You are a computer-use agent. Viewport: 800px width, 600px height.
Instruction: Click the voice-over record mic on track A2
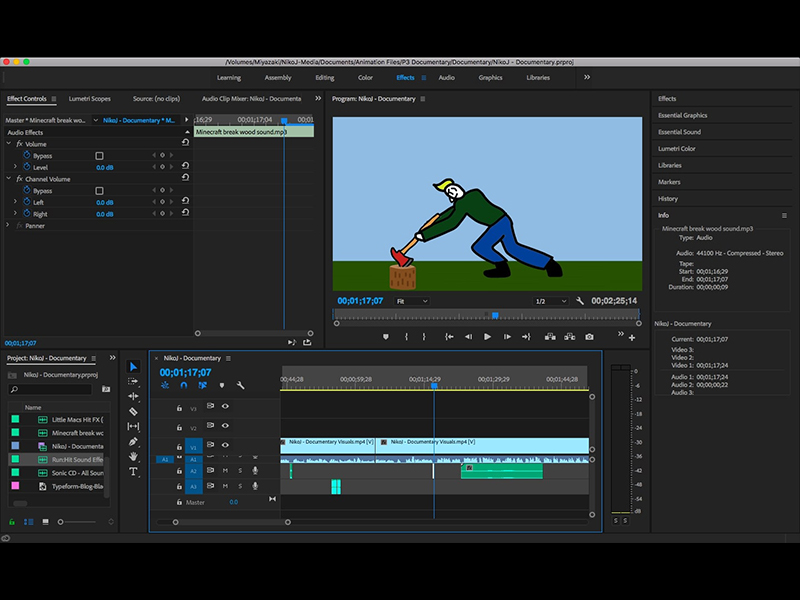[255, 469]
